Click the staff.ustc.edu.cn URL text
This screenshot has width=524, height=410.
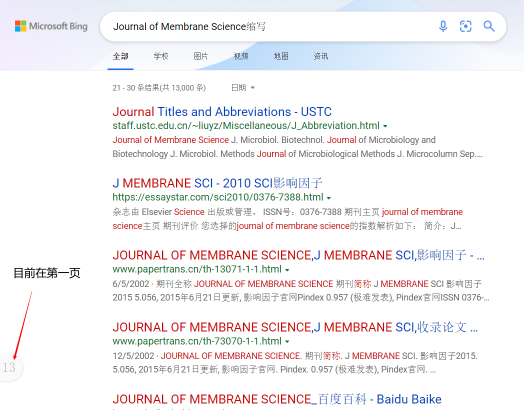coord(246,126)
